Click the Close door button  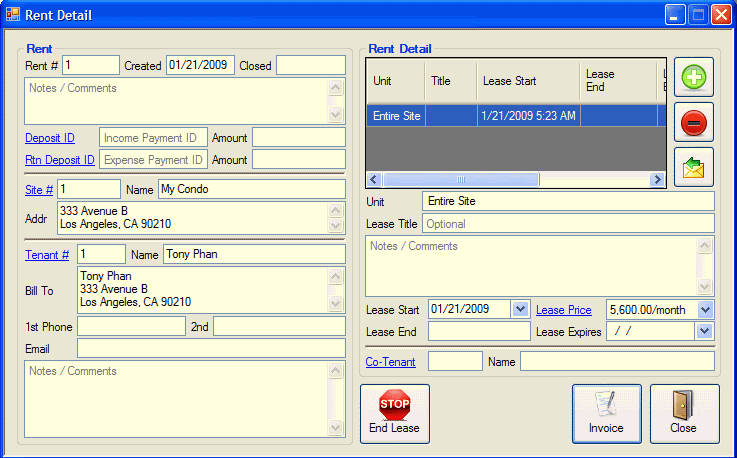click(x=684, y=414)
